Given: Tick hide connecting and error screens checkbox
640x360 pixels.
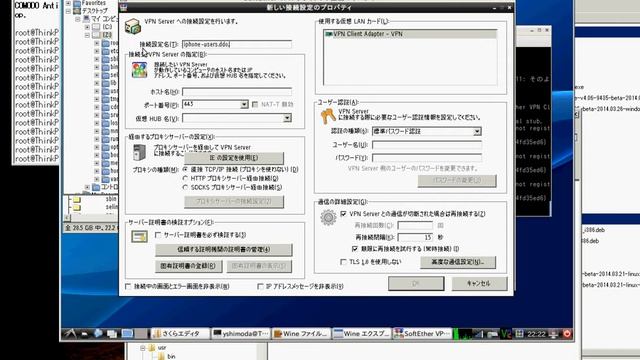Looking at the screenshot, I should tap(128, 286).
